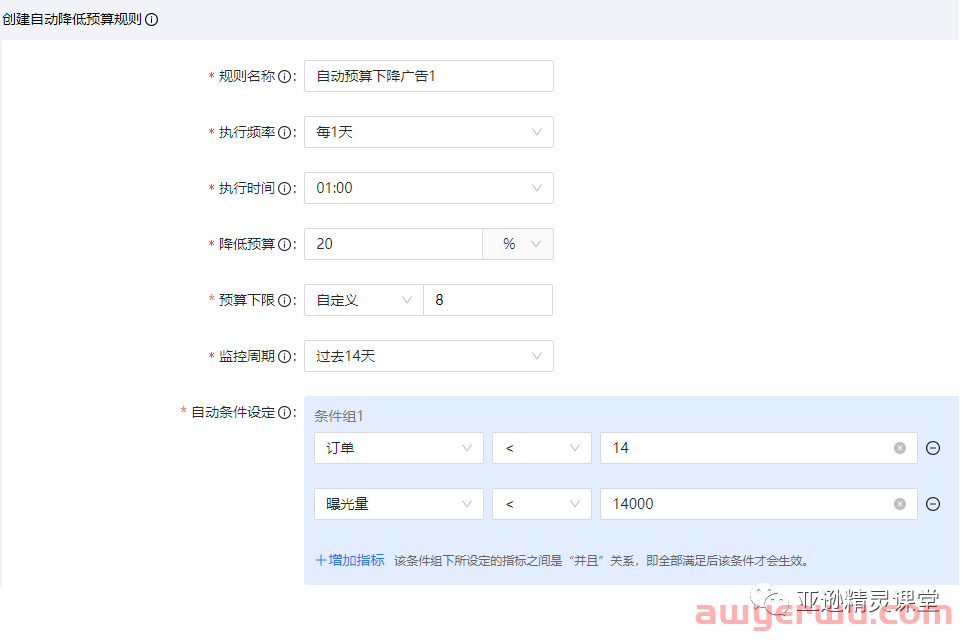Open the operator dropdown in the 订单 row
The width and height of the screenshot is (971, 644).
542,448
